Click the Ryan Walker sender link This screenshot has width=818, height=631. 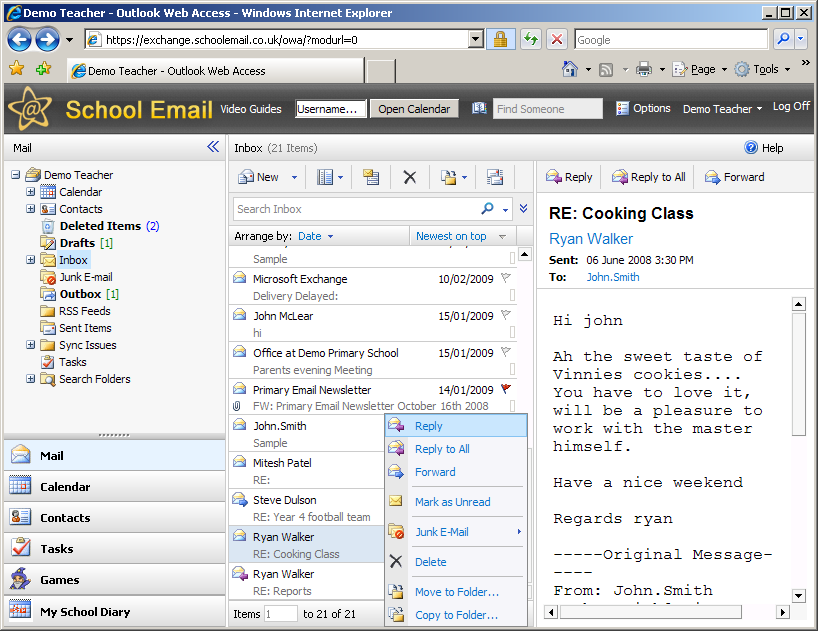(x=591, y=239)
